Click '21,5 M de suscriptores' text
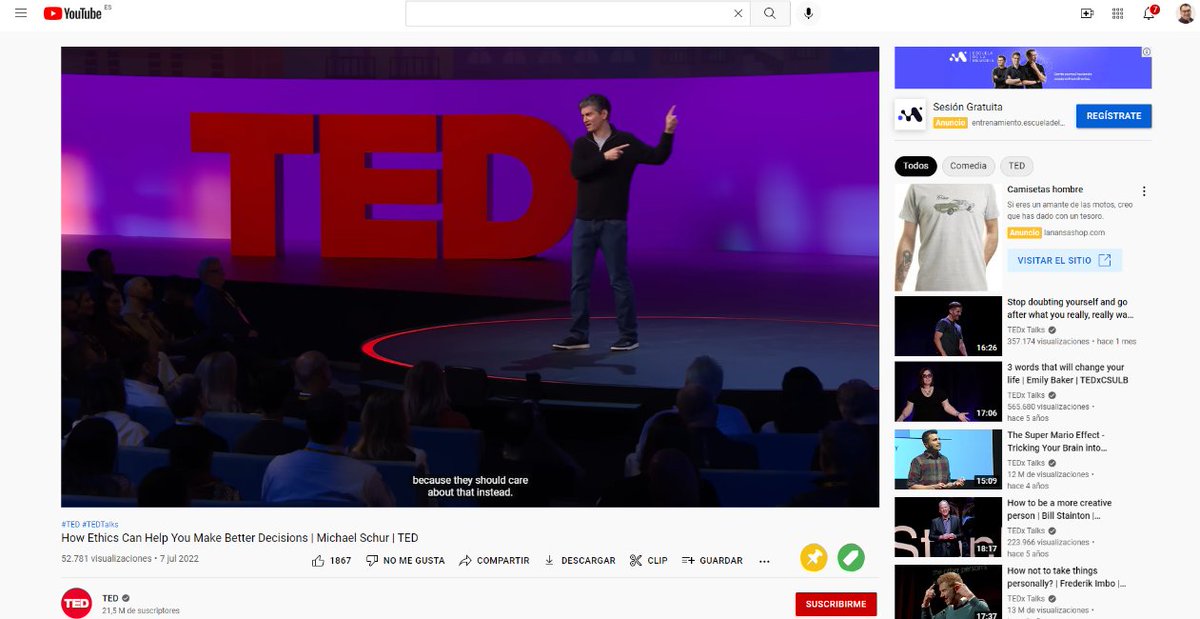The width and height of the screenshot is (1200, 619). (x=141, y=610)
